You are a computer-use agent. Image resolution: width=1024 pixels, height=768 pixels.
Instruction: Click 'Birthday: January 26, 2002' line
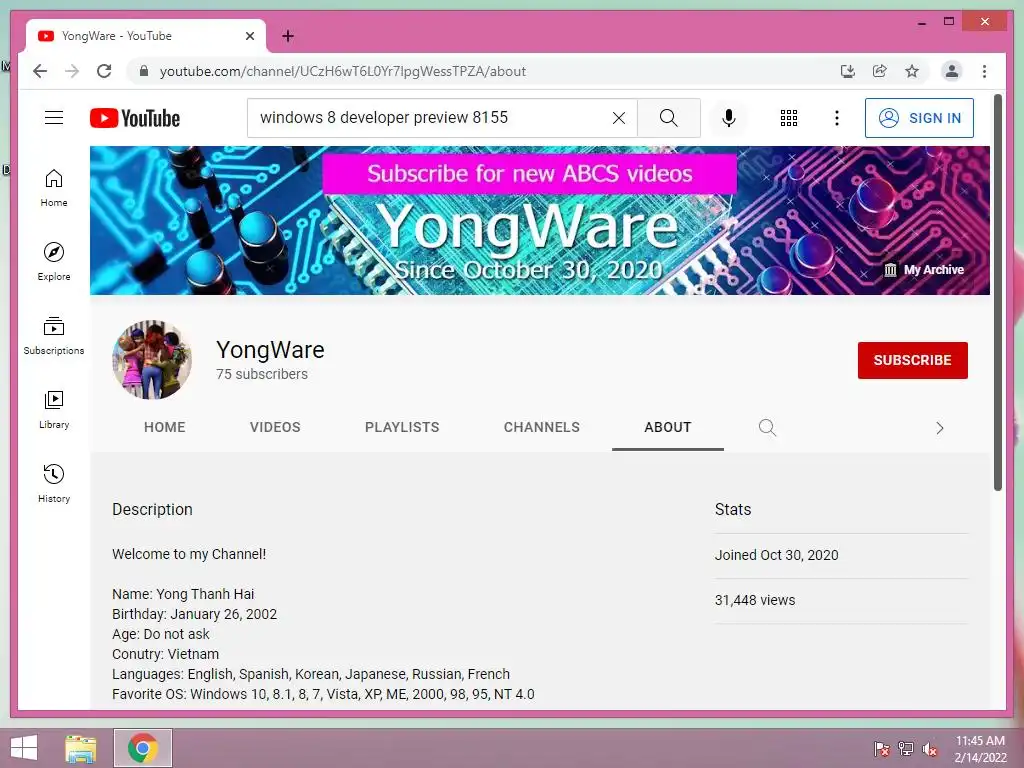(x=194, y=614)
